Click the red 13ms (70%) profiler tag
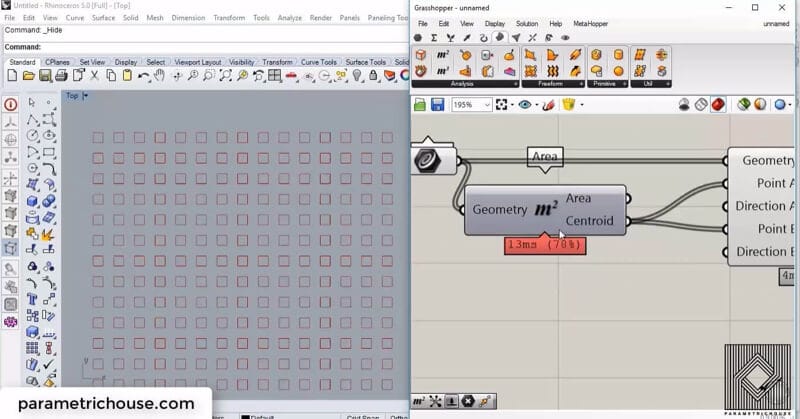The image size is (800, 419). coord(545,245)
